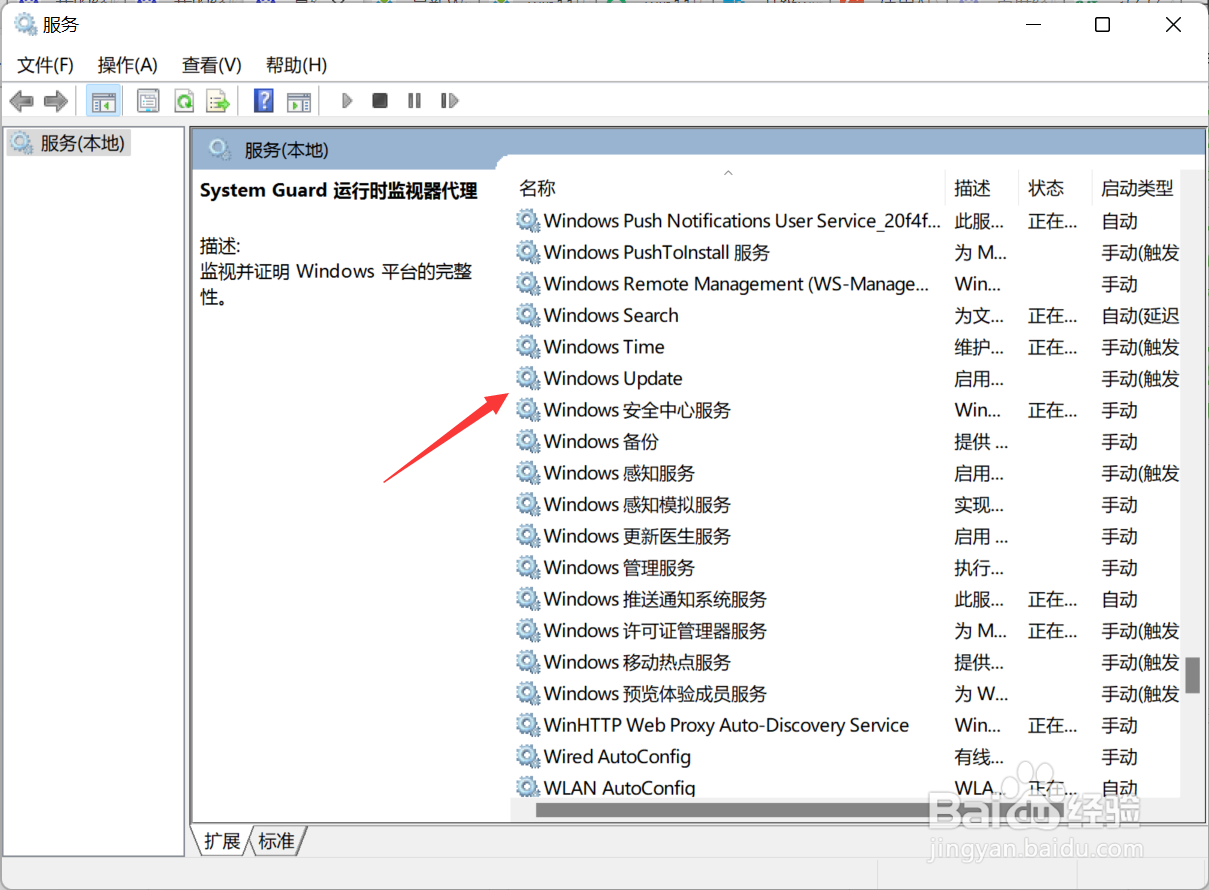Screen dimensions: 1209x890
Task: Refresh the services list
Action: [x=184, y=100]
